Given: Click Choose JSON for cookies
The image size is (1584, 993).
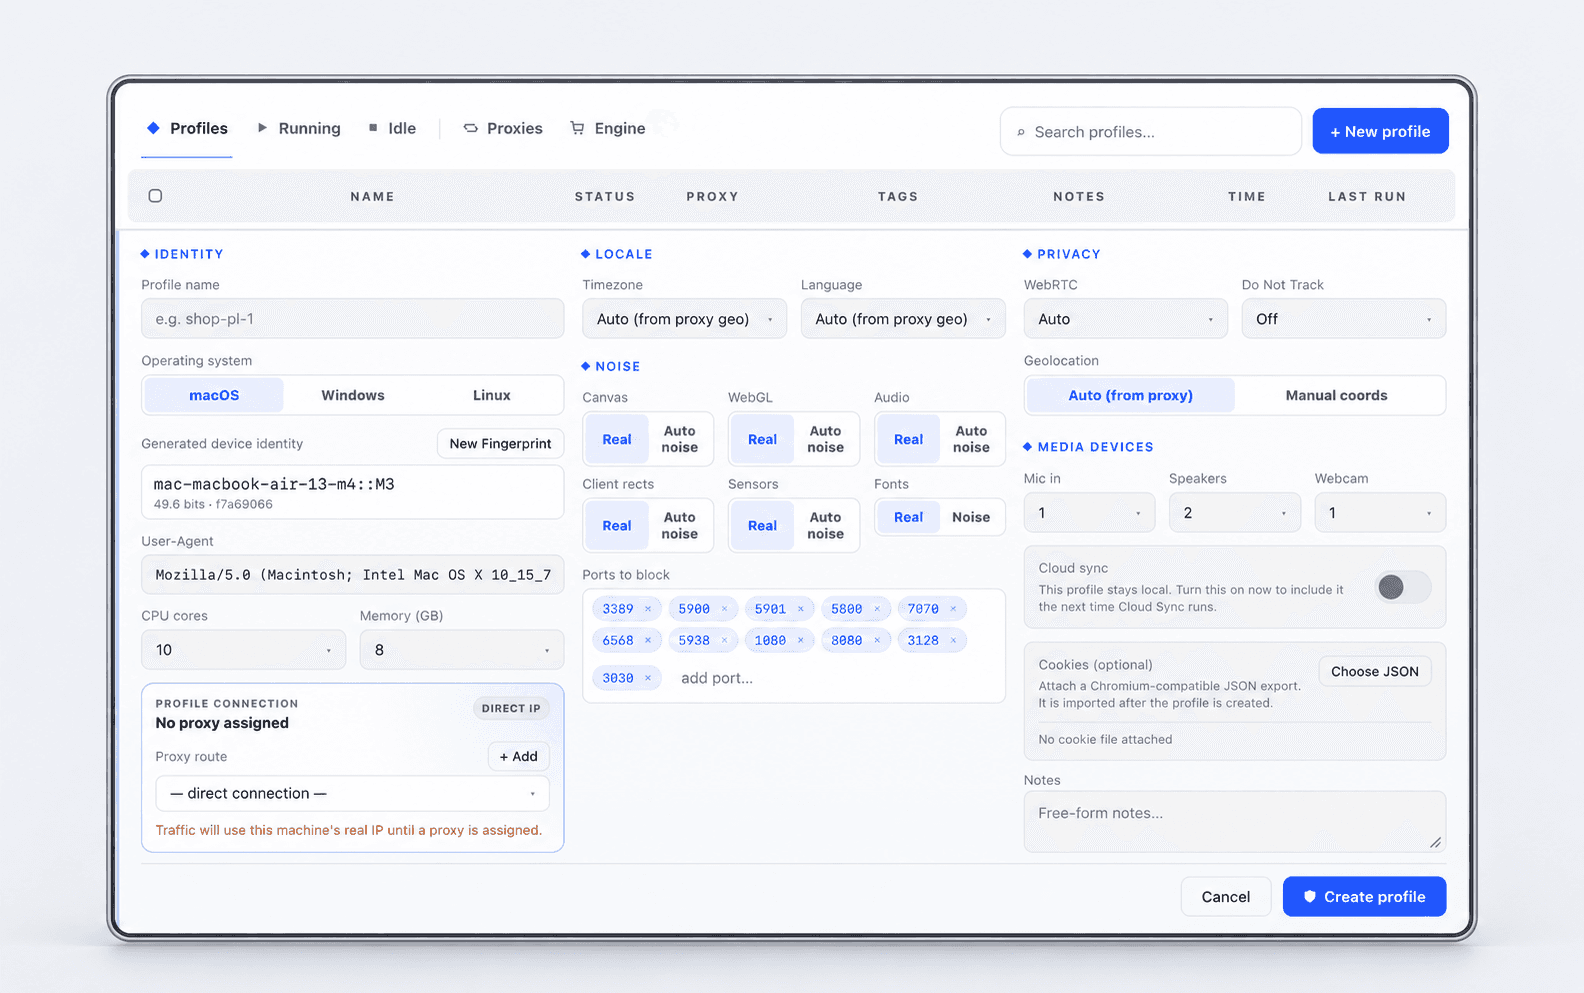Looking at the screenshot, I should (1374, 672).
